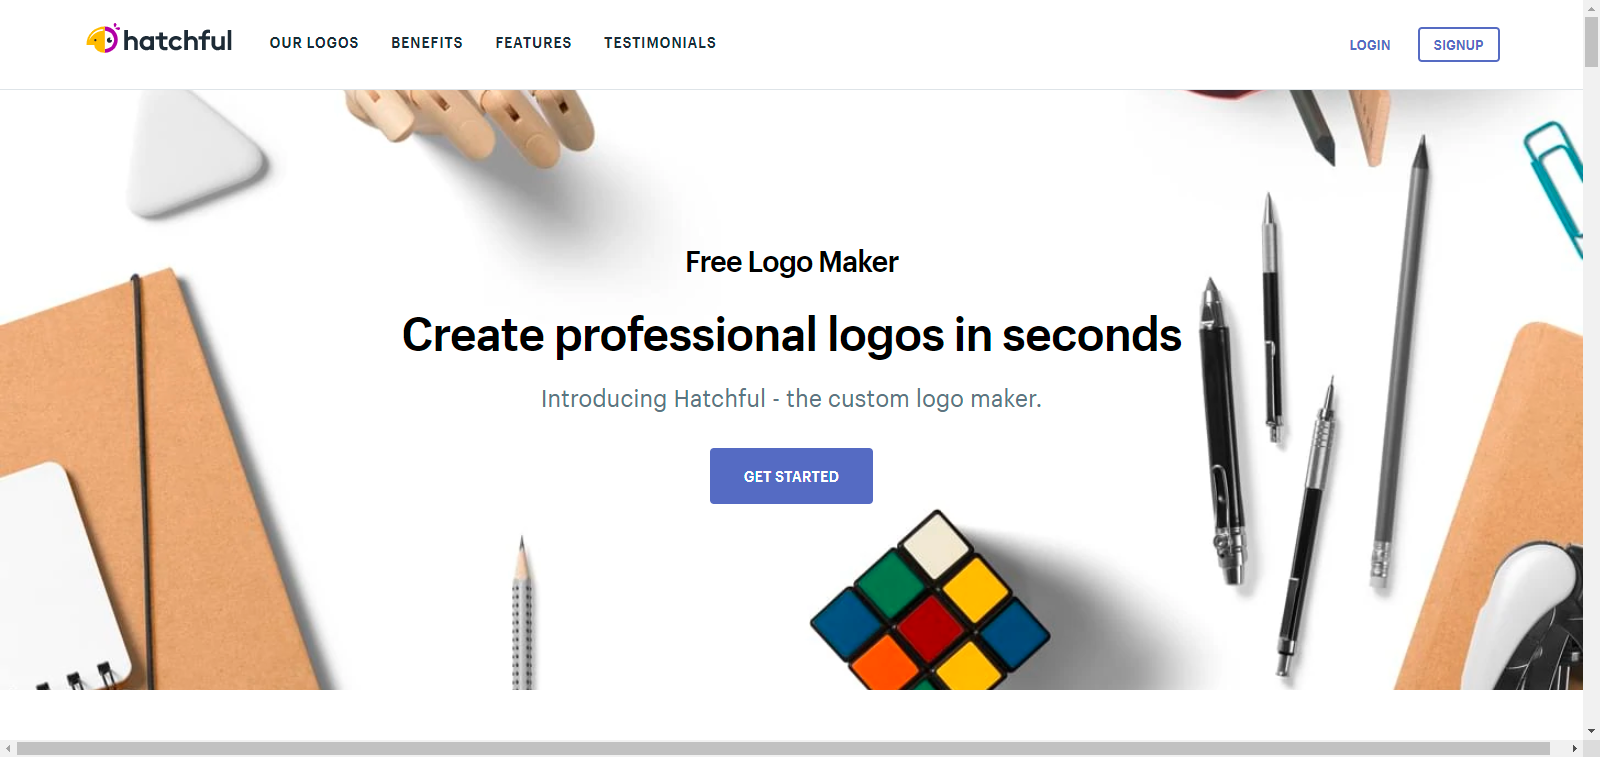This screenshot has width=1600, height=757.
Task: Open the Features navigation link
Action: [x=533, y=43]
